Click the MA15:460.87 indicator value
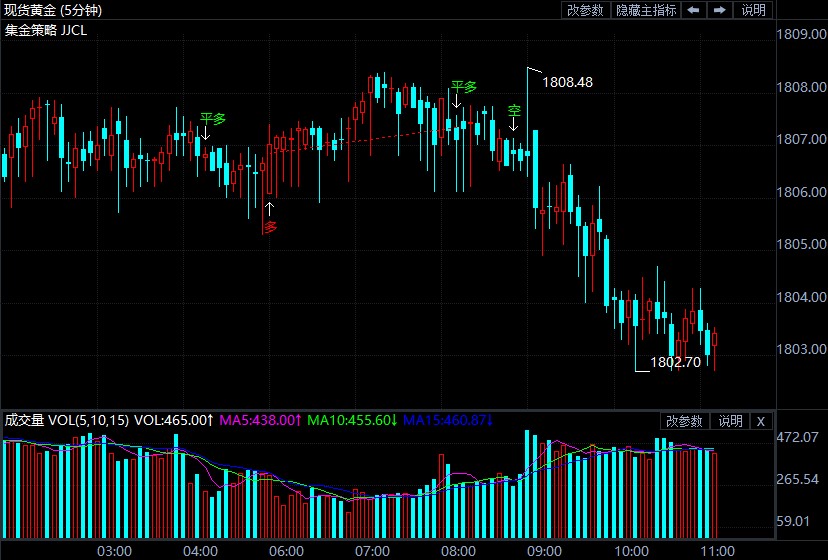Image resolution: width=828 pixels, height=560 pixels. [448, 421]
